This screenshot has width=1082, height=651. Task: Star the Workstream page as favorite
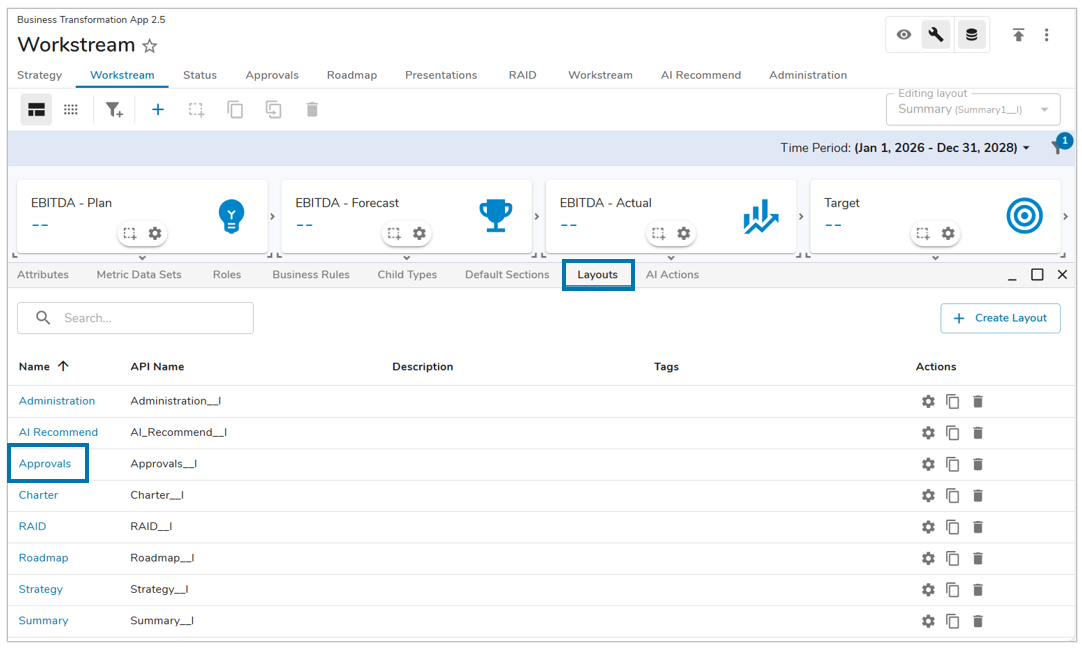pos(150,46)
